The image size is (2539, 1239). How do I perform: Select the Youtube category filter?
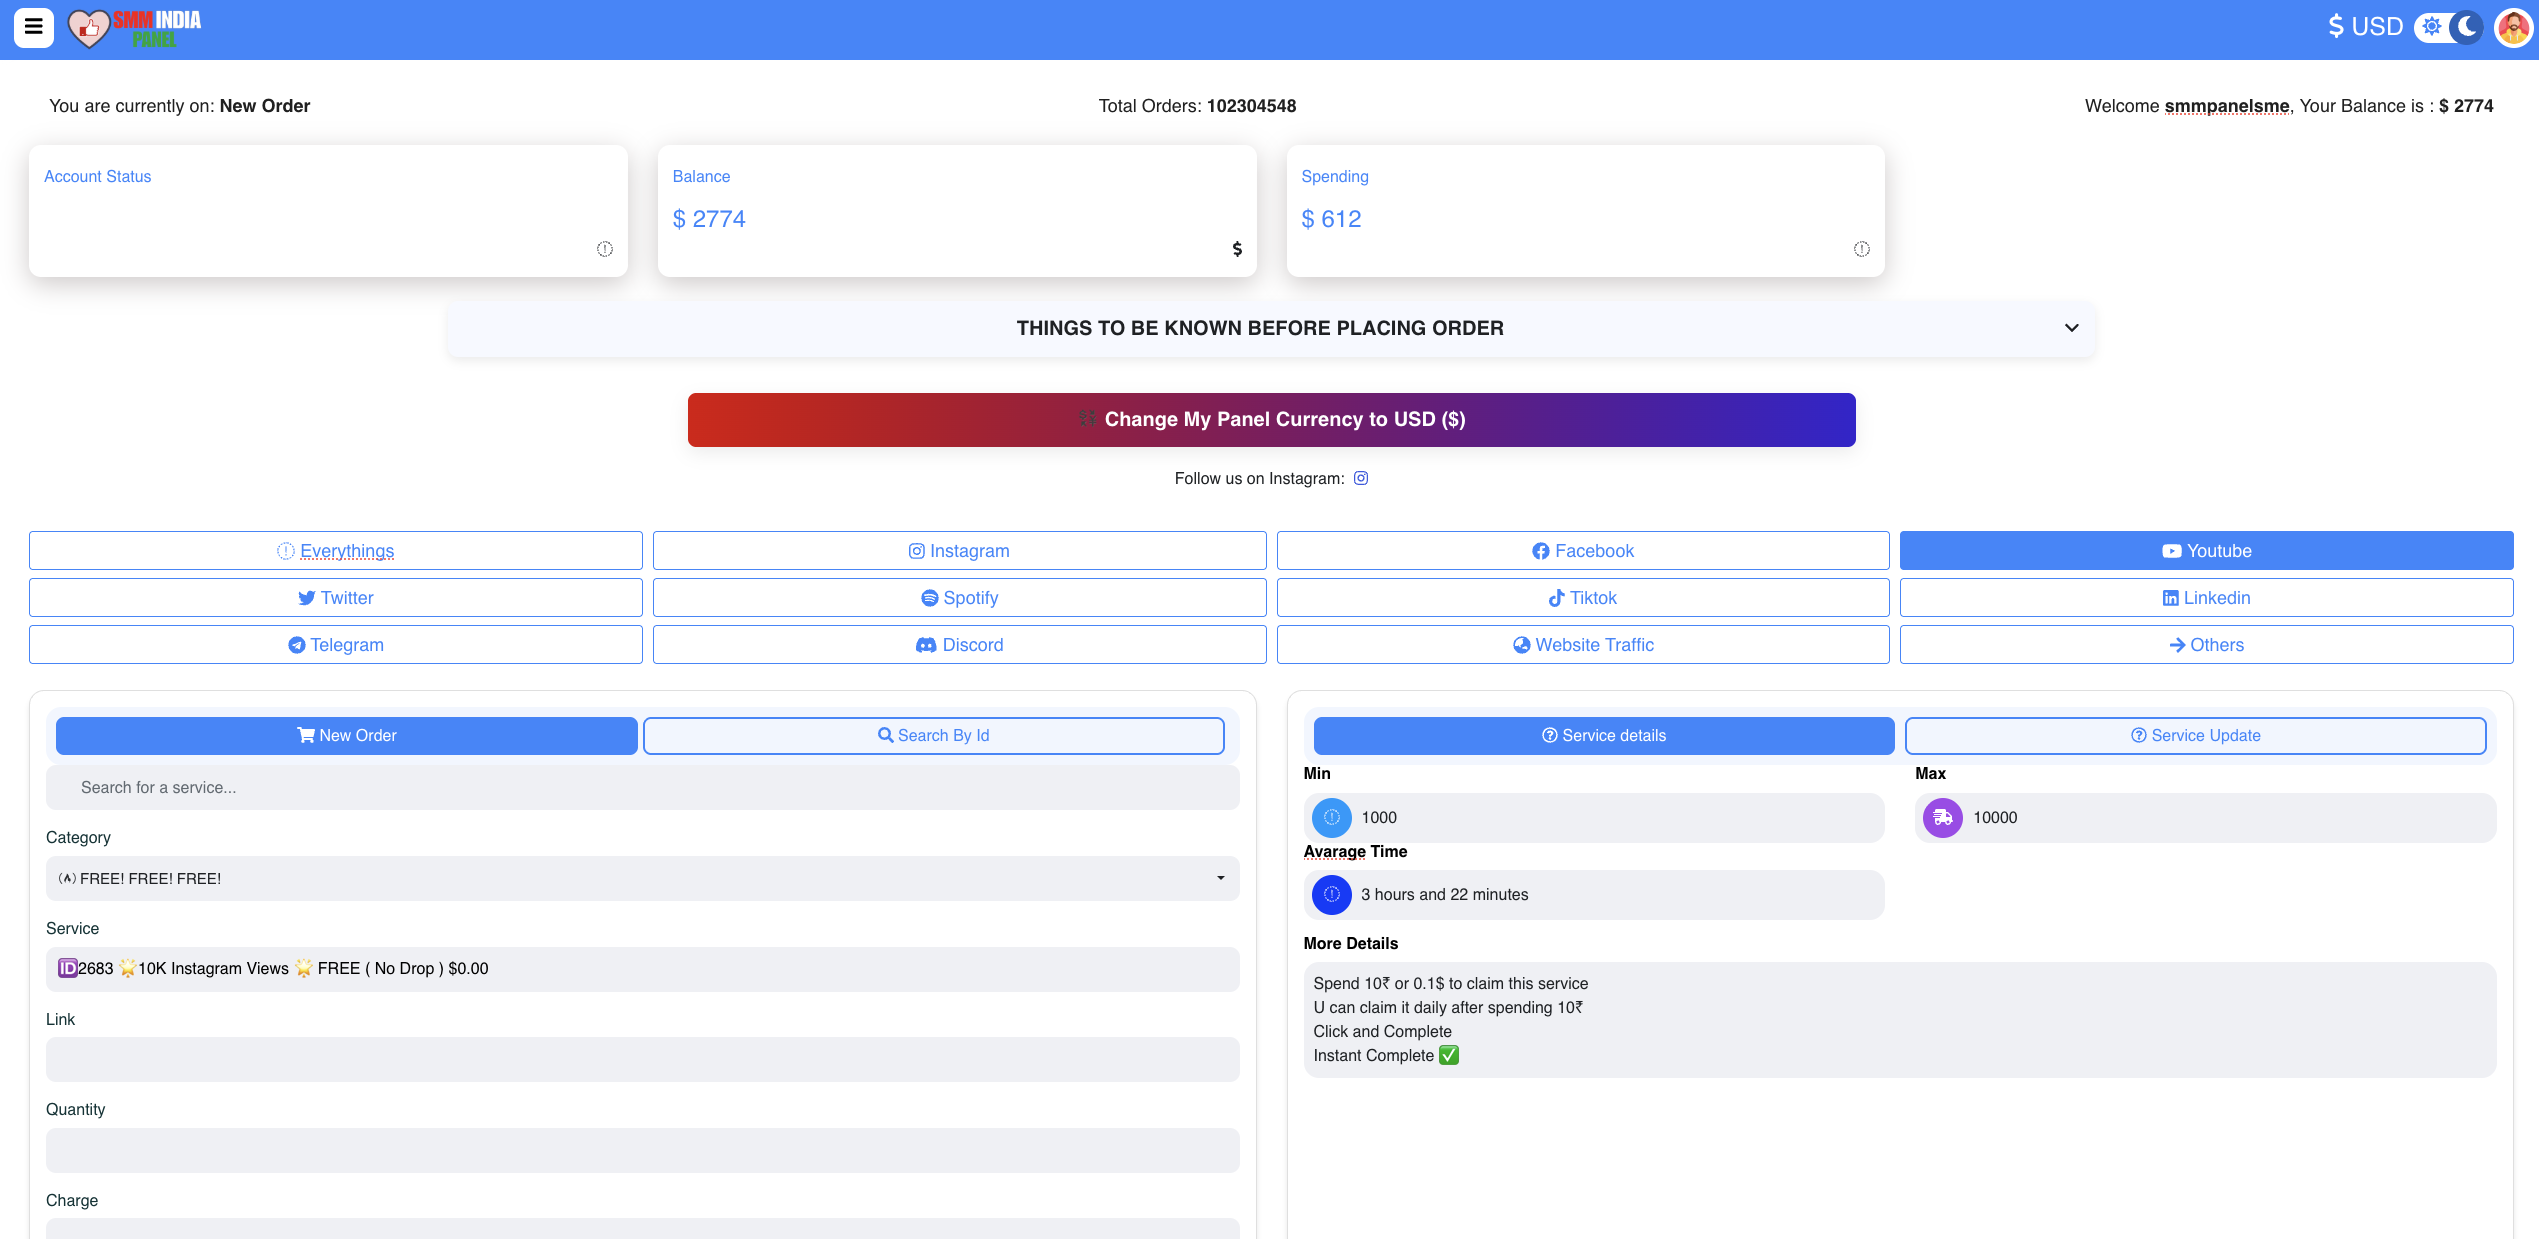2206,551
